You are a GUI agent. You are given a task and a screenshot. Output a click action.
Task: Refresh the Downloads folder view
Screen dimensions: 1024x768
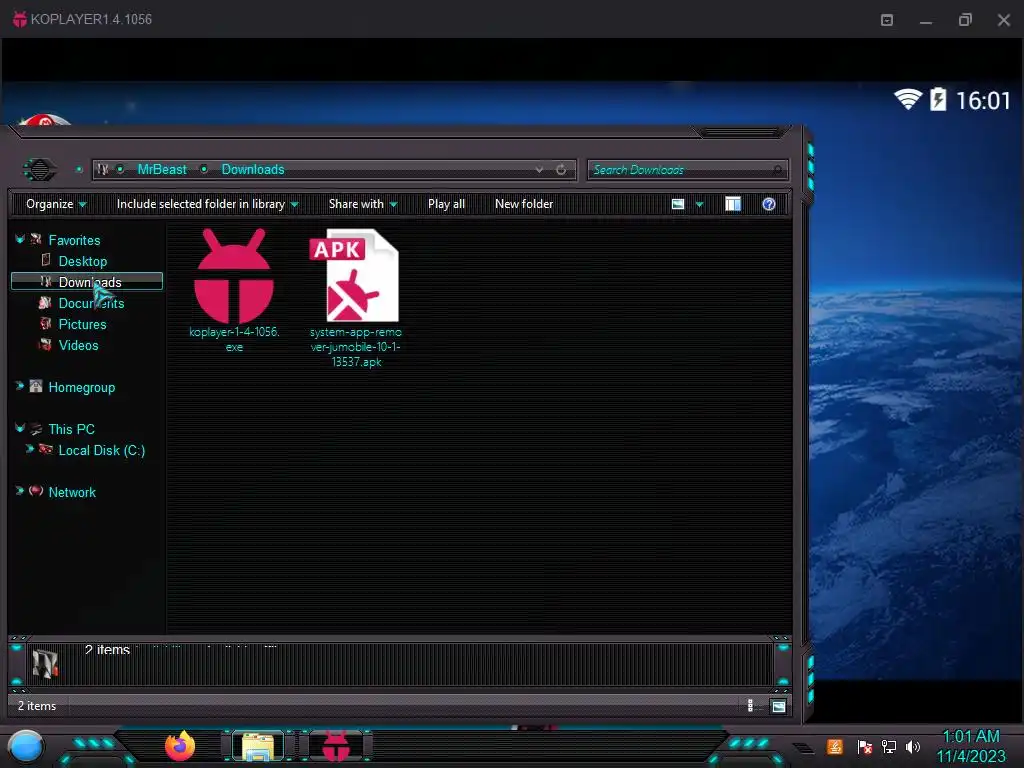tap(561, 170)
